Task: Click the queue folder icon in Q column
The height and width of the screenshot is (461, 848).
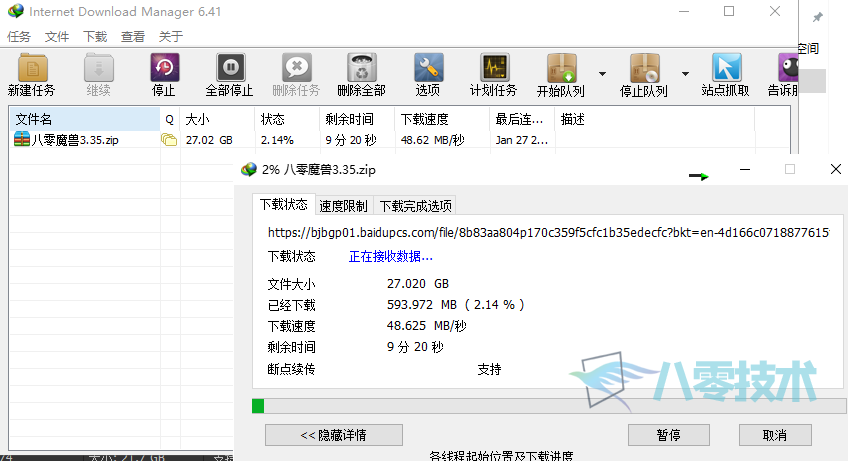Action: click(x=169, y=140)
